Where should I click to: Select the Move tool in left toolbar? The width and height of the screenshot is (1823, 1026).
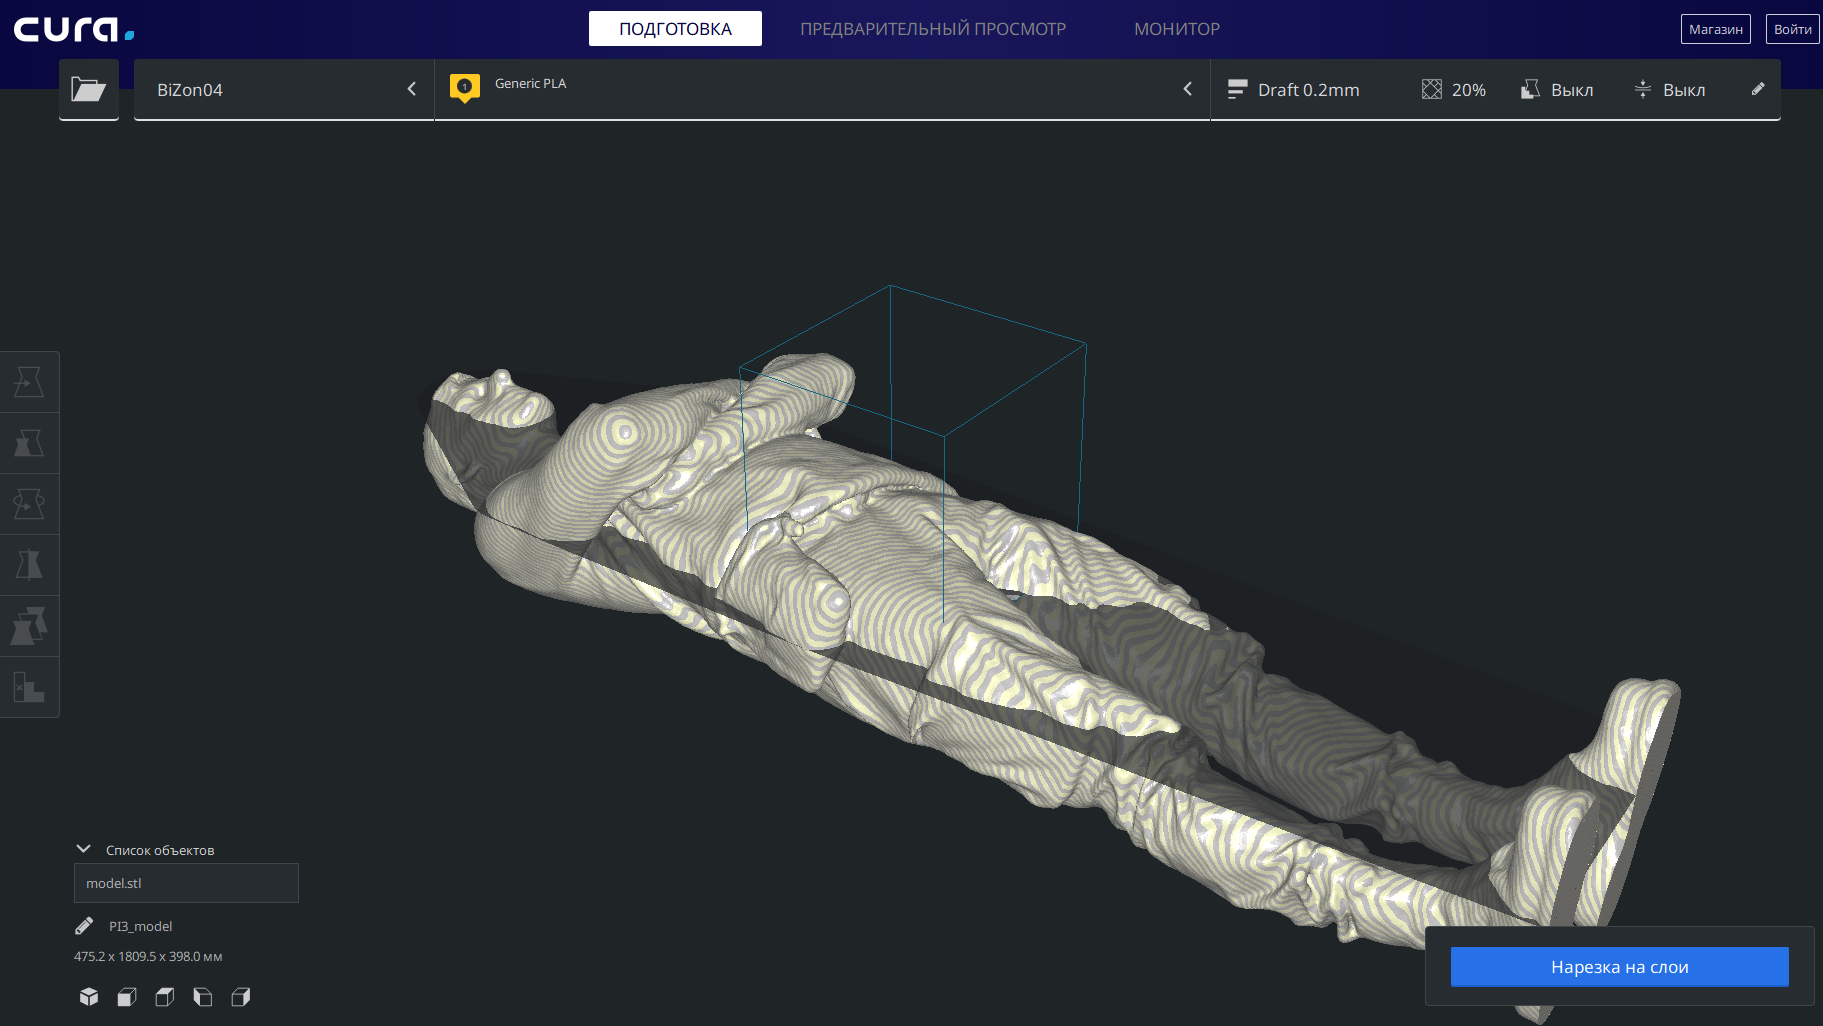(29, 382)
